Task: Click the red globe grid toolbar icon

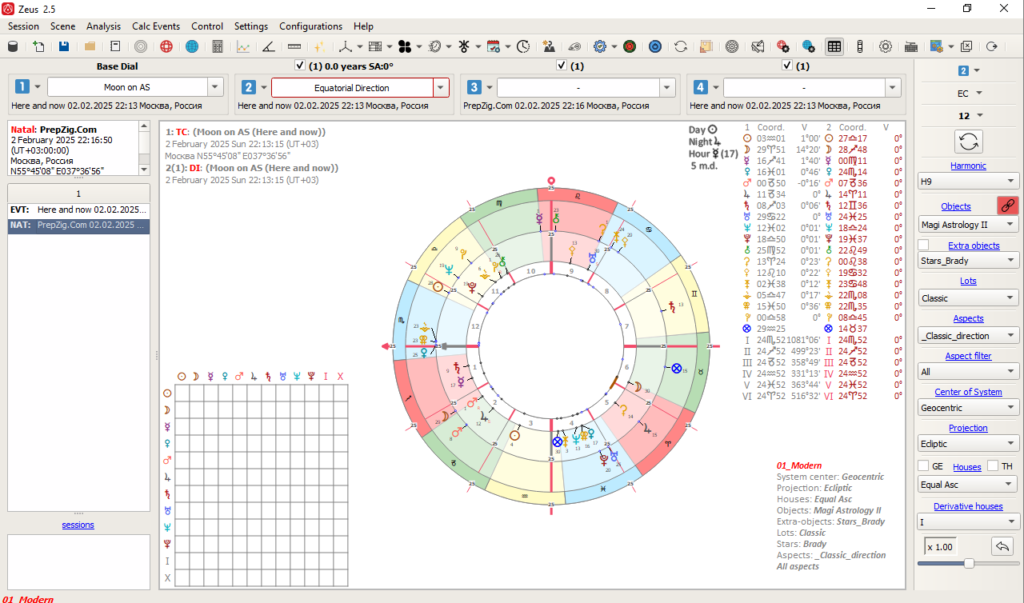Action: (167, 46)
